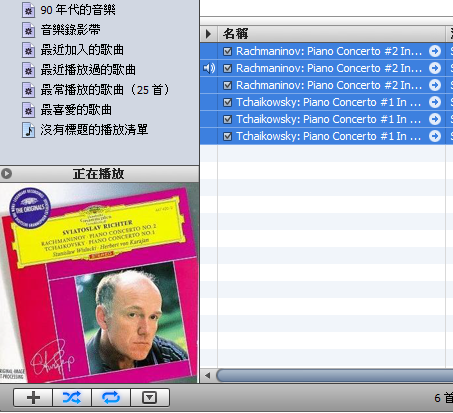
Task: Click store arrow on last Tchaikowsky track
Action: [435, 136]
